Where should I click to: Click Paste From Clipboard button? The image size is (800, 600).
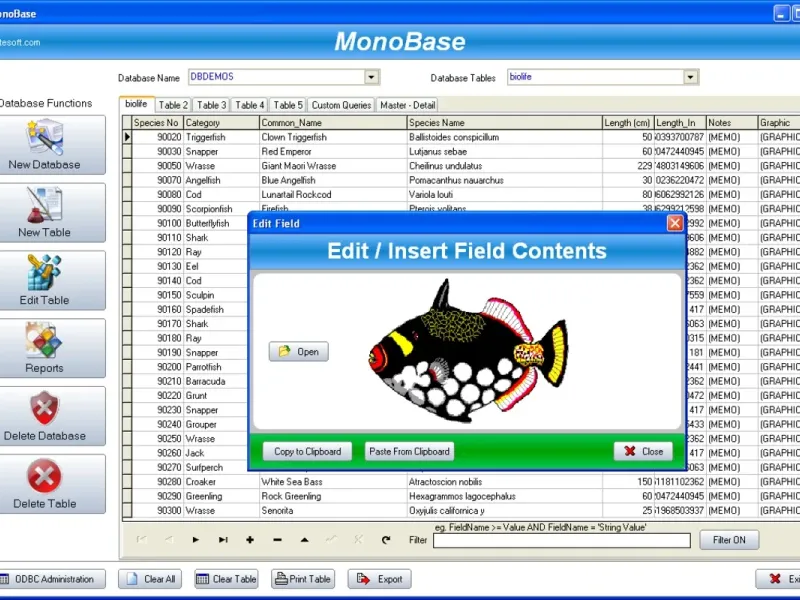(409, 452)
